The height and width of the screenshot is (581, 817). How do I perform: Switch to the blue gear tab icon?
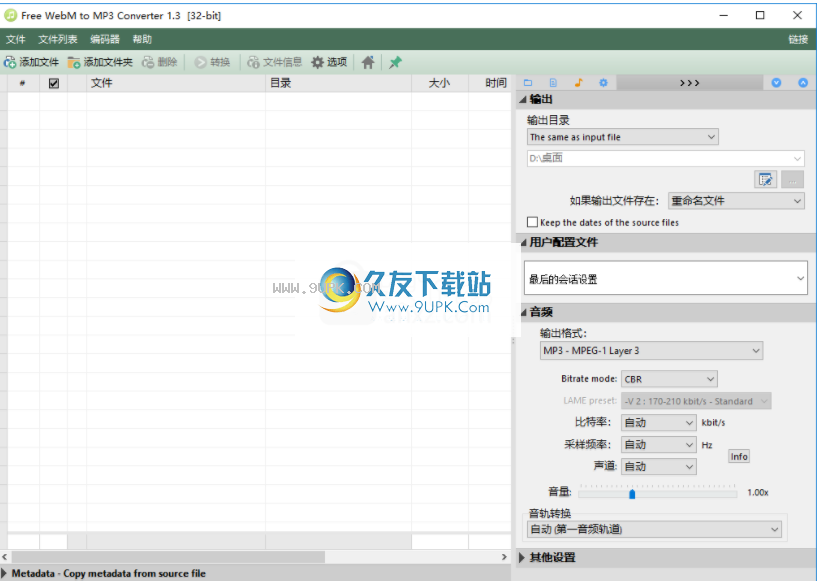(x=603, y=83)
